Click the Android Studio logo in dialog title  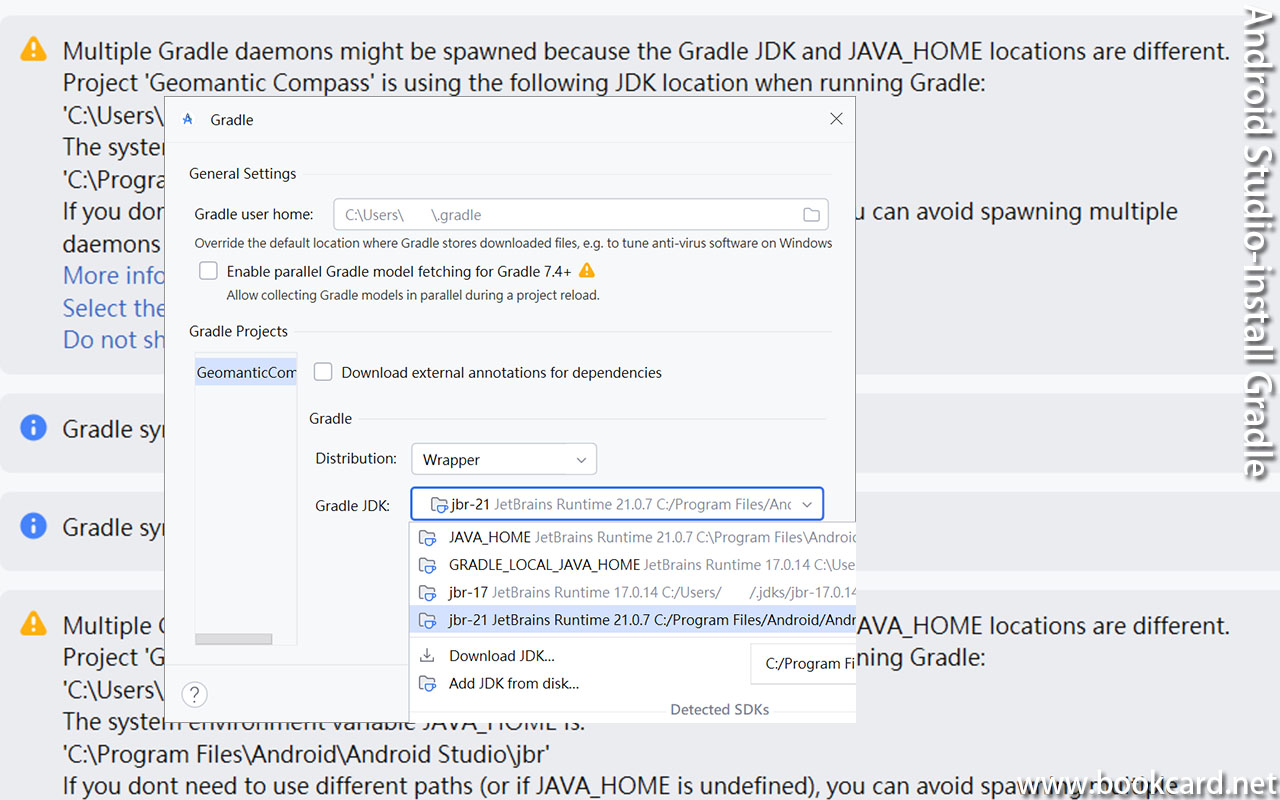click(188, 120)
